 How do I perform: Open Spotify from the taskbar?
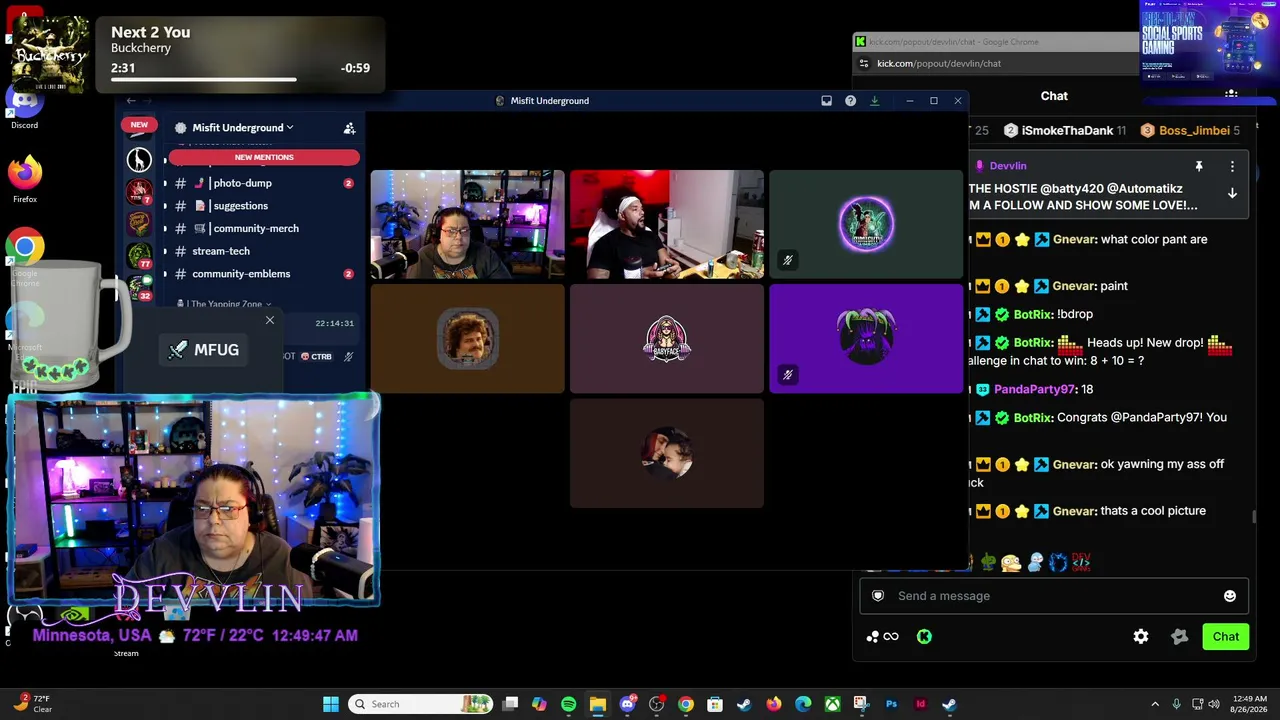click(568, 704)
